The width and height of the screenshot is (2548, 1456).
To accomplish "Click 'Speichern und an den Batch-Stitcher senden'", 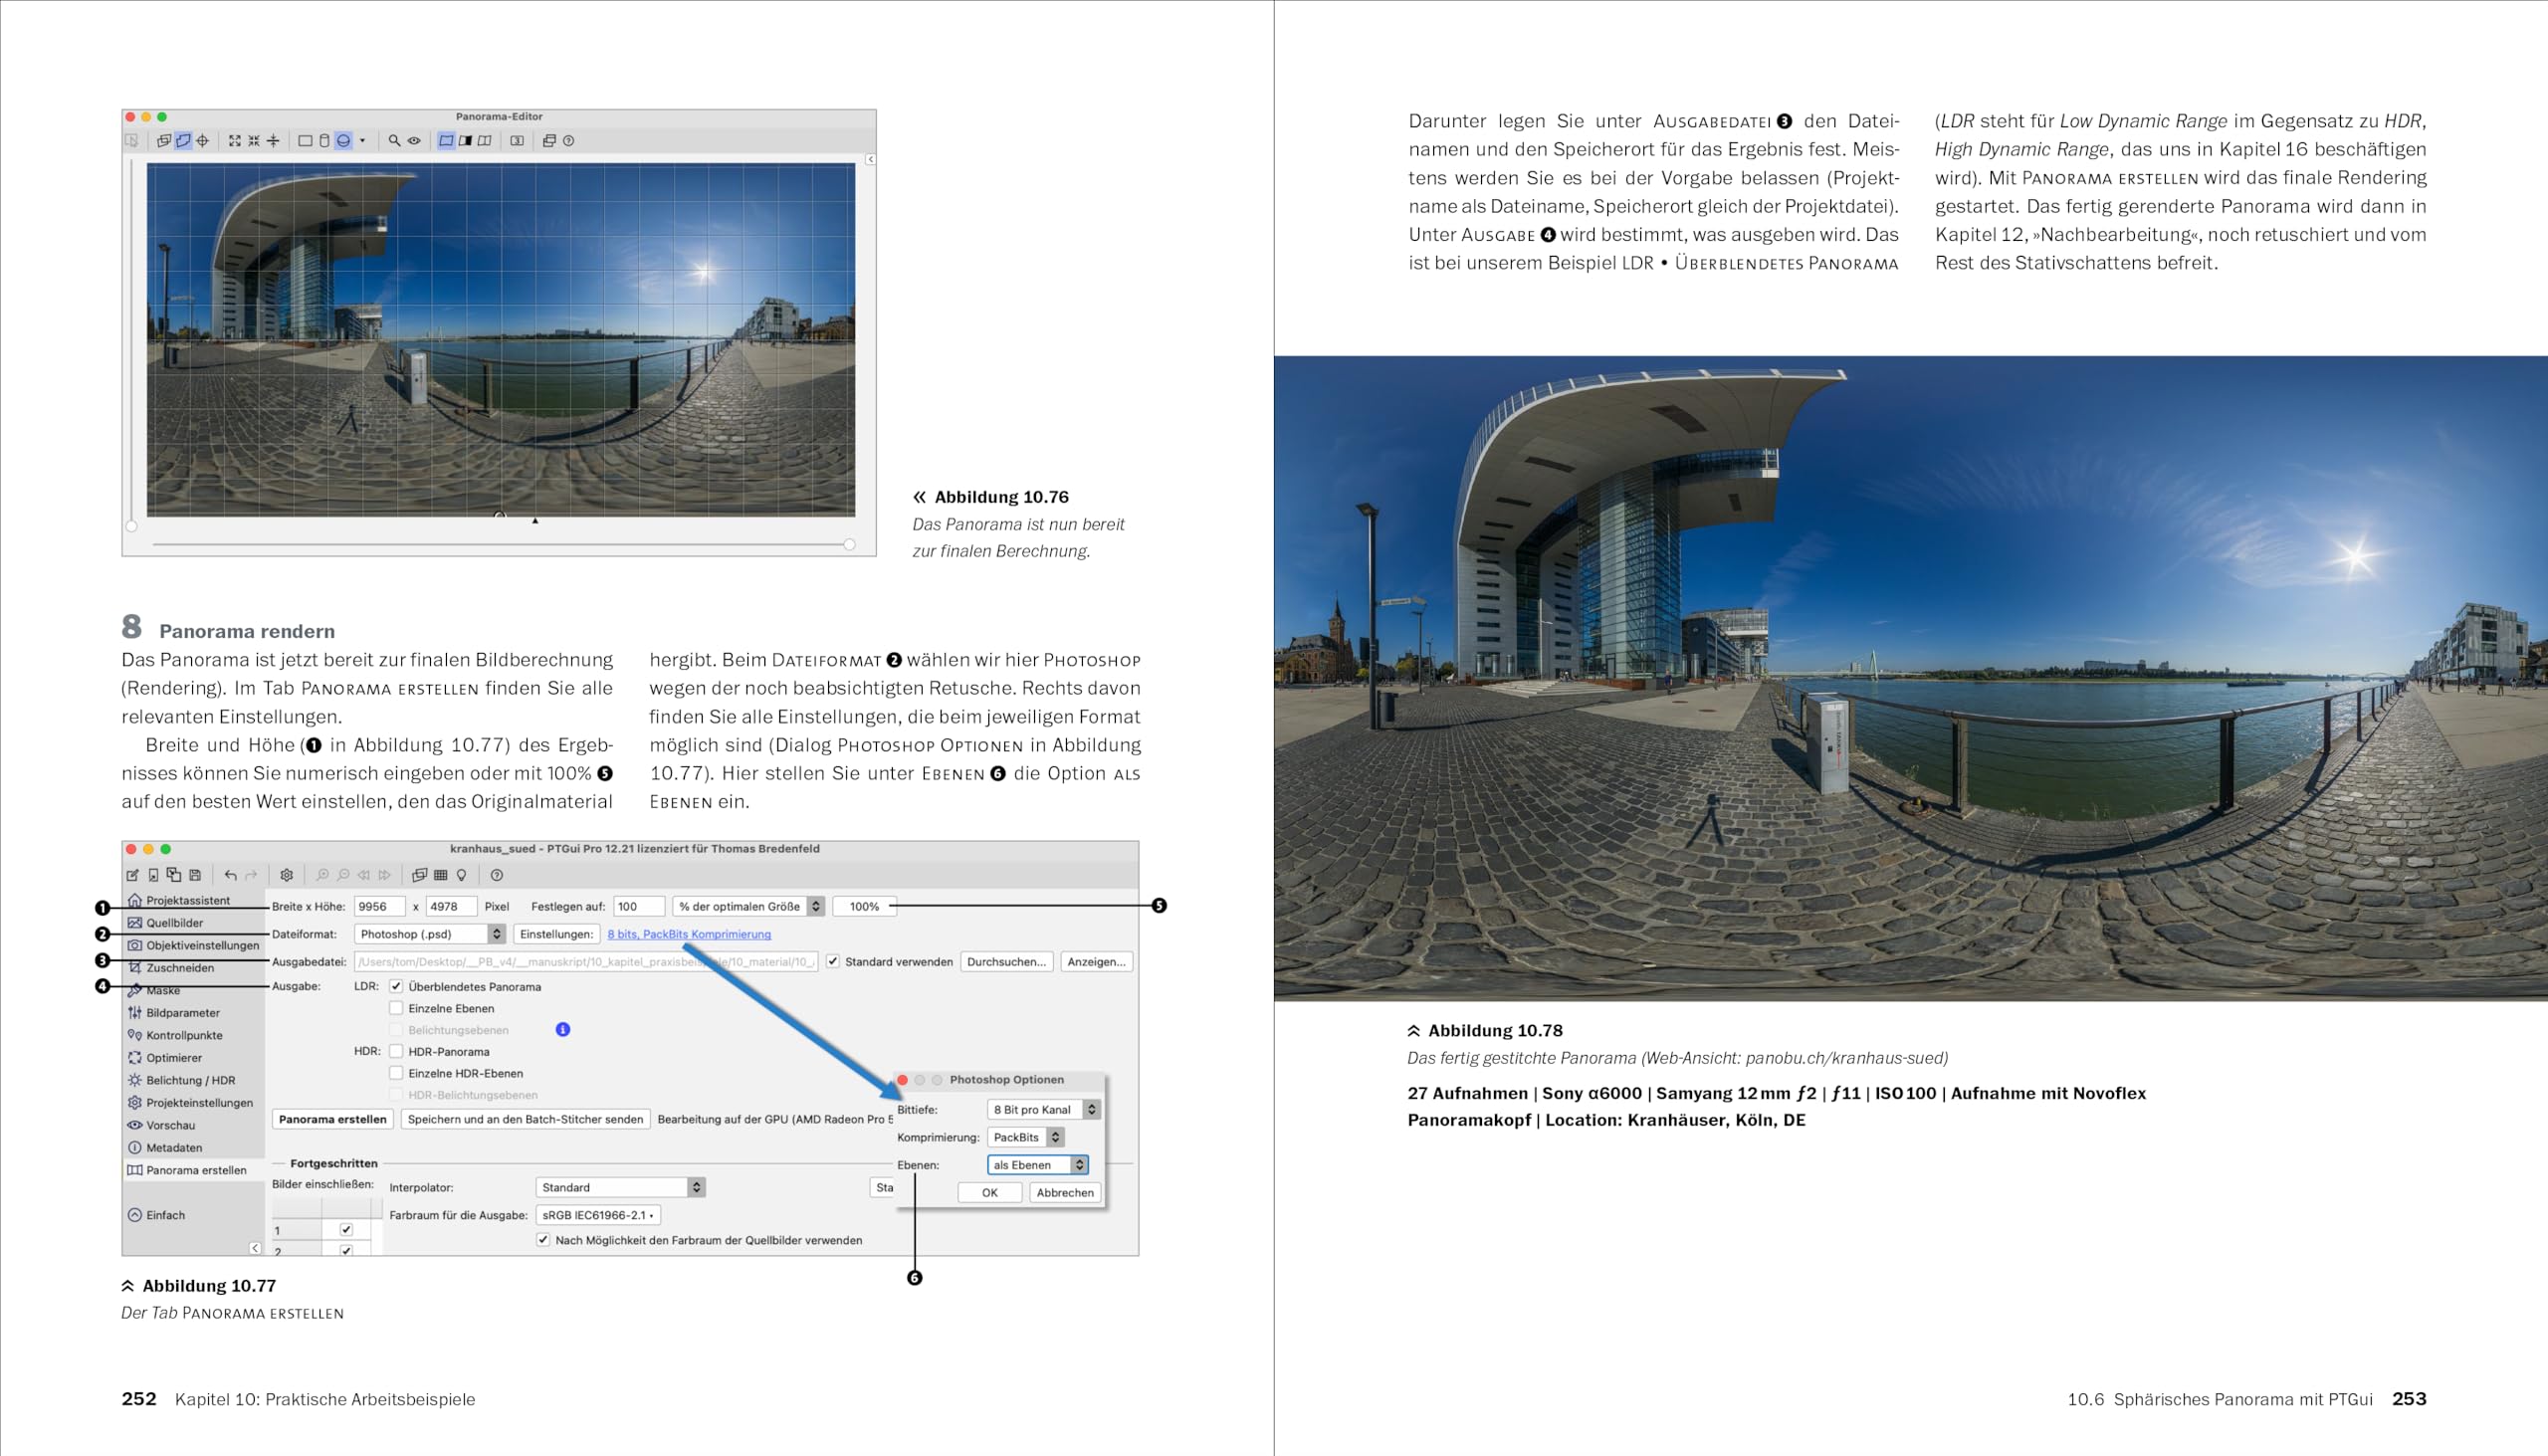I will click(525, 1119).
